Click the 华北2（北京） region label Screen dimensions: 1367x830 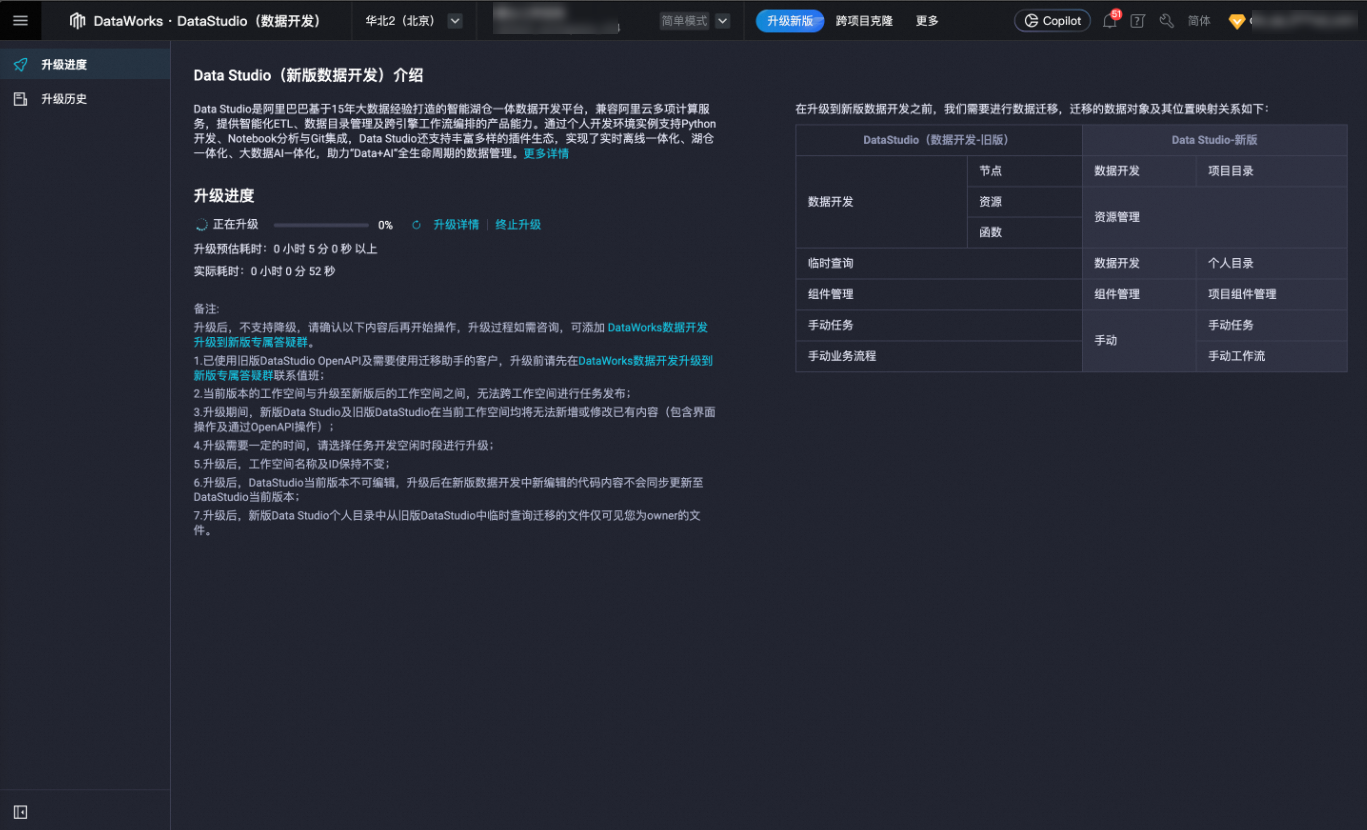tap(400, 21)
